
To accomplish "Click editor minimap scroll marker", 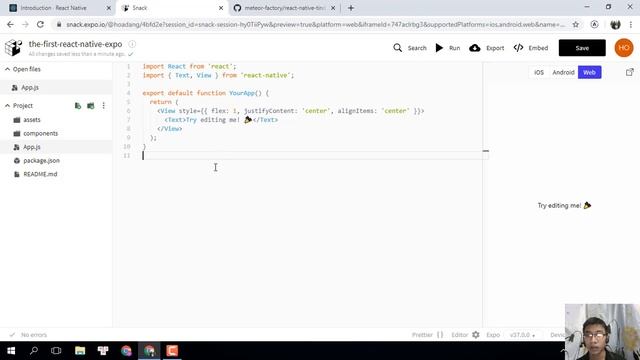I will tap(486, 151).
